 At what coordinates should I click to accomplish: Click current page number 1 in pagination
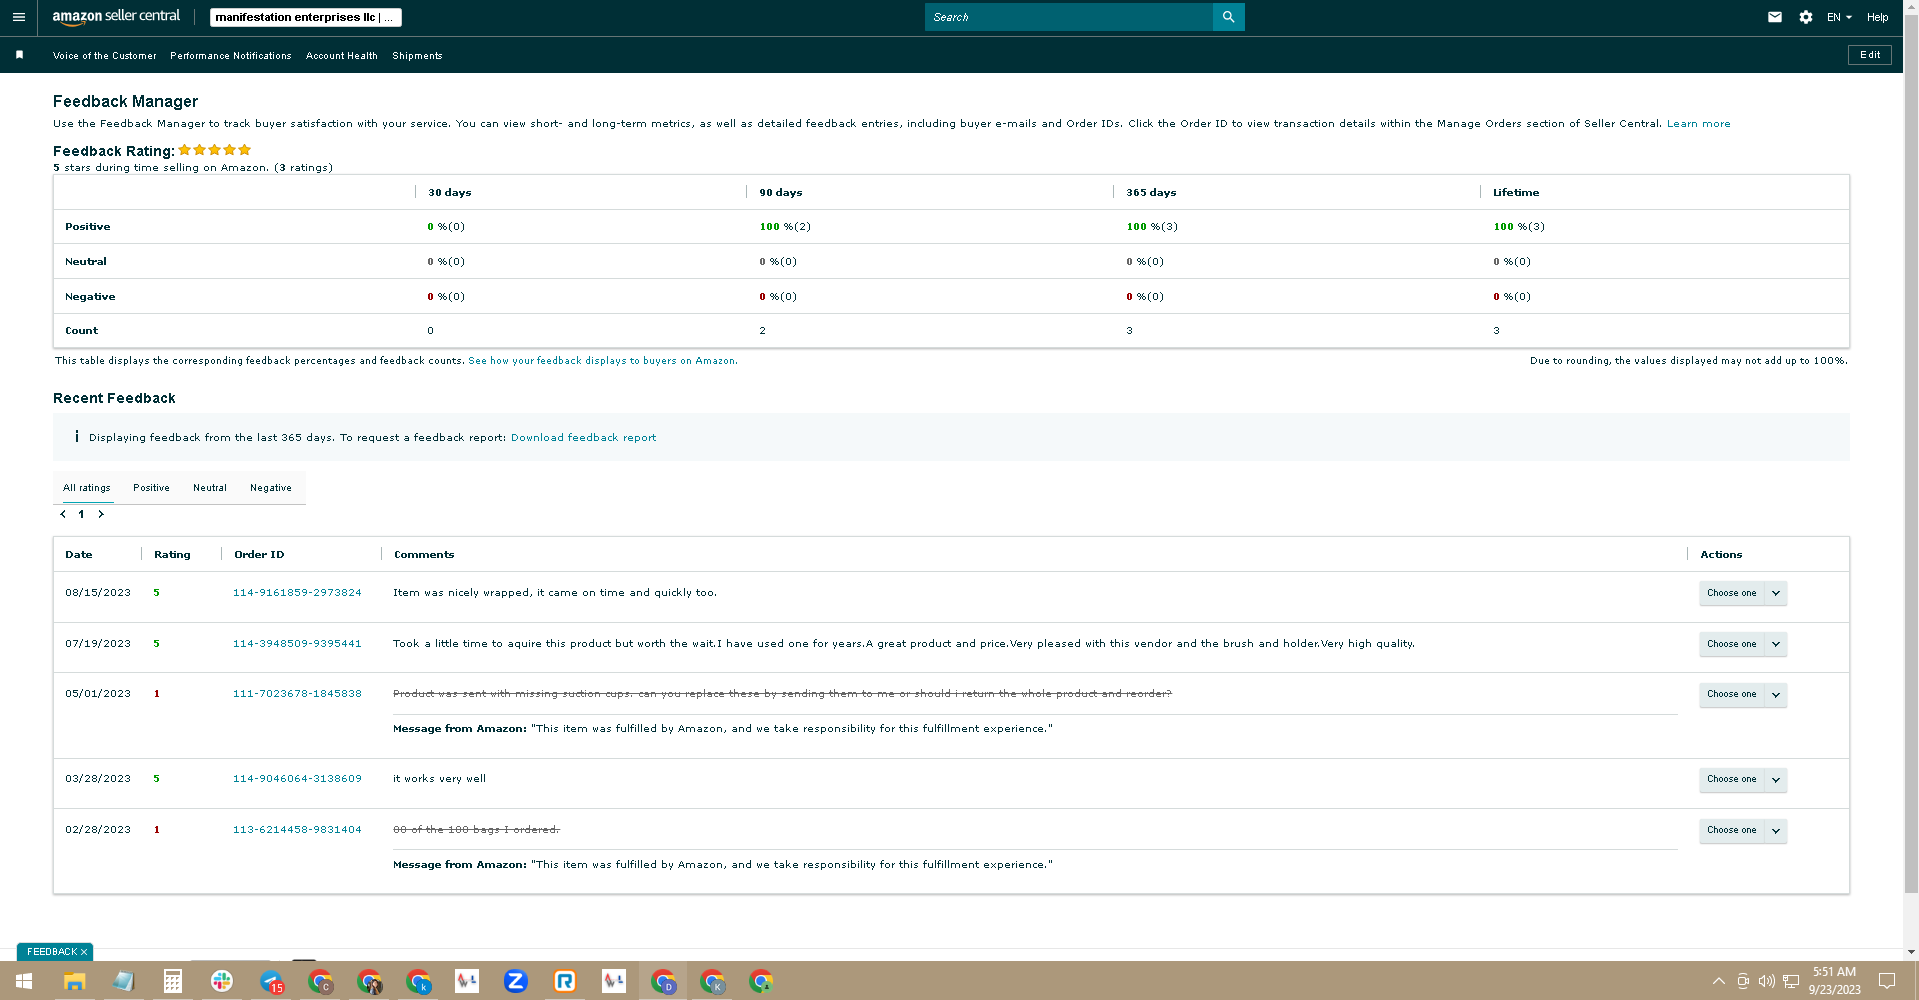81,514
